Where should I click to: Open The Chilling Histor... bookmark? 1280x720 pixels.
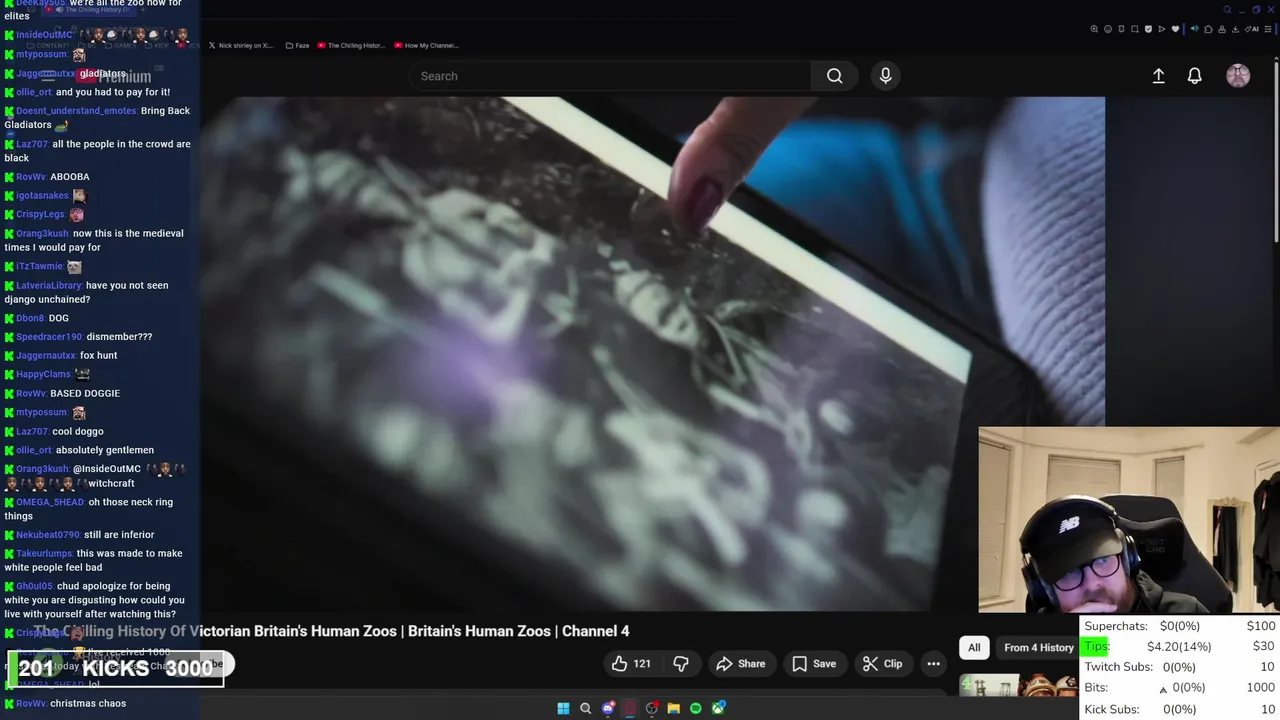(x=351, y=45)
